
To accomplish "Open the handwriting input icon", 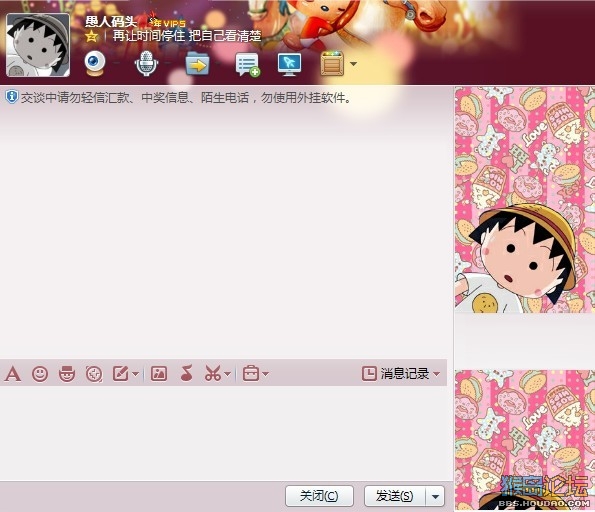I will pyautogui.click(x=121, y=374).
